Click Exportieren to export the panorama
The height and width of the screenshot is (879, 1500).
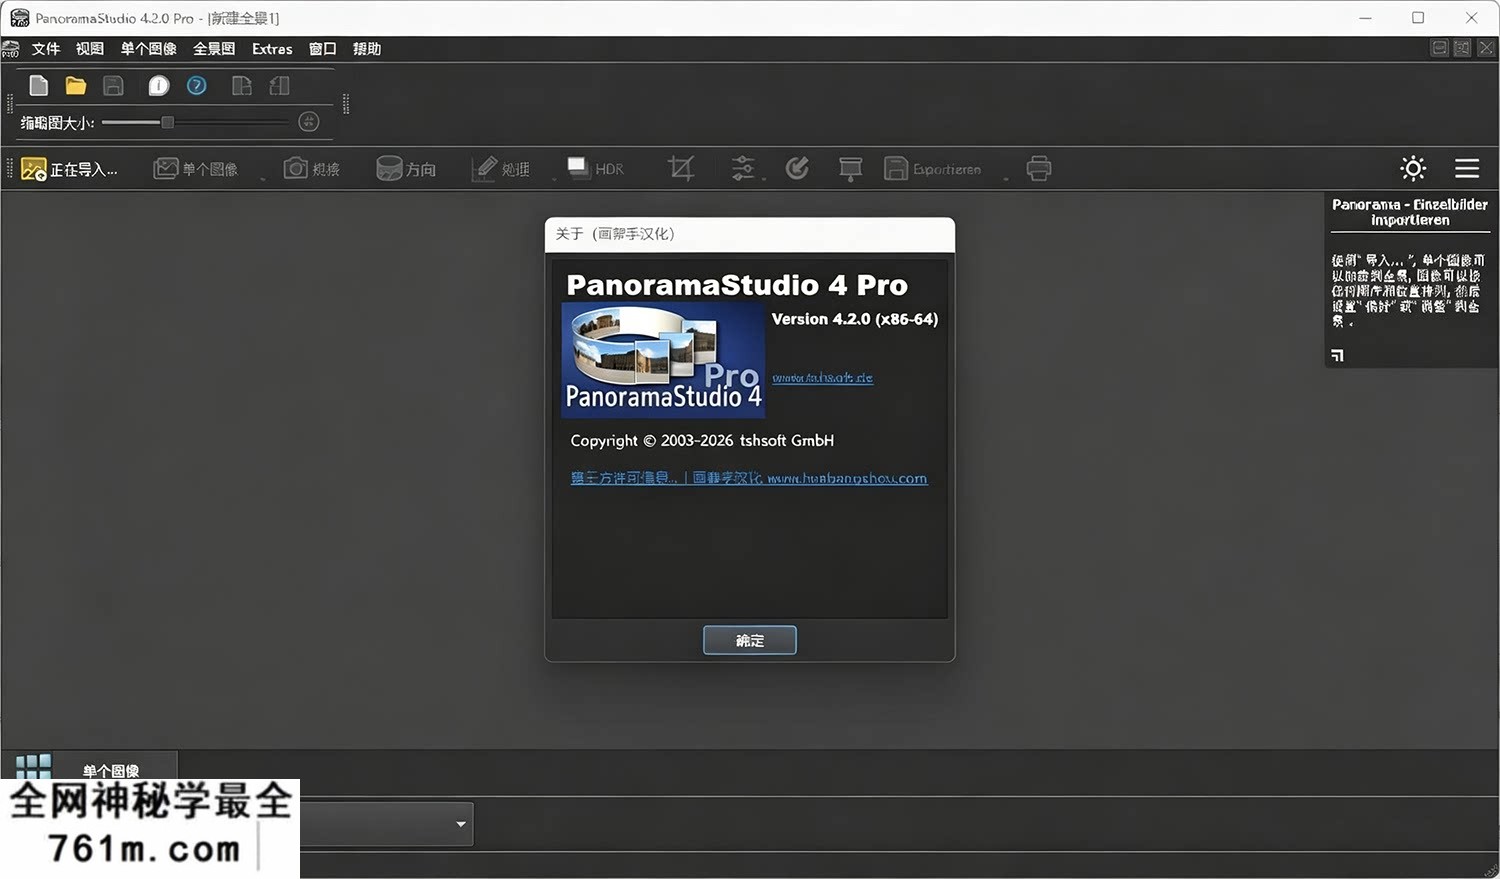pos(932,169)
